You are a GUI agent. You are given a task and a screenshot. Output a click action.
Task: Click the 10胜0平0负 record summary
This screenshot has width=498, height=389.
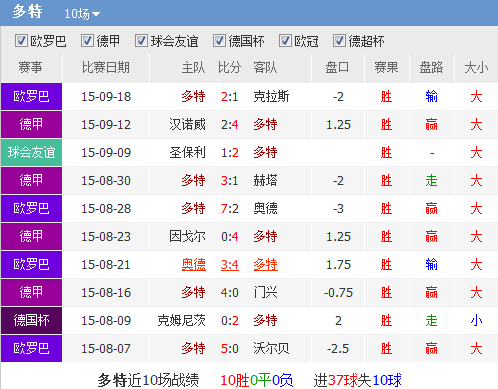257,380
